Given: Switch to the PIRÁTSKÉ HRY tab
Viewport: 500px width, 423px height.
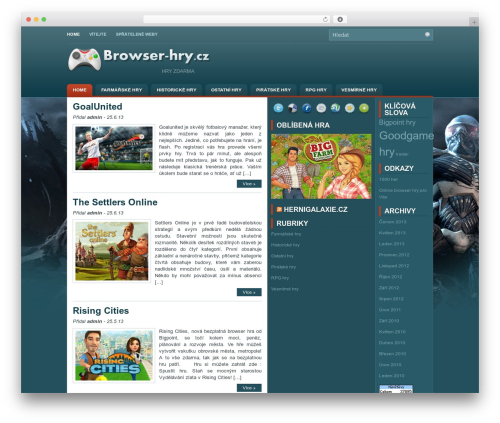Looking at the screenshot, I should coord(273,90).
